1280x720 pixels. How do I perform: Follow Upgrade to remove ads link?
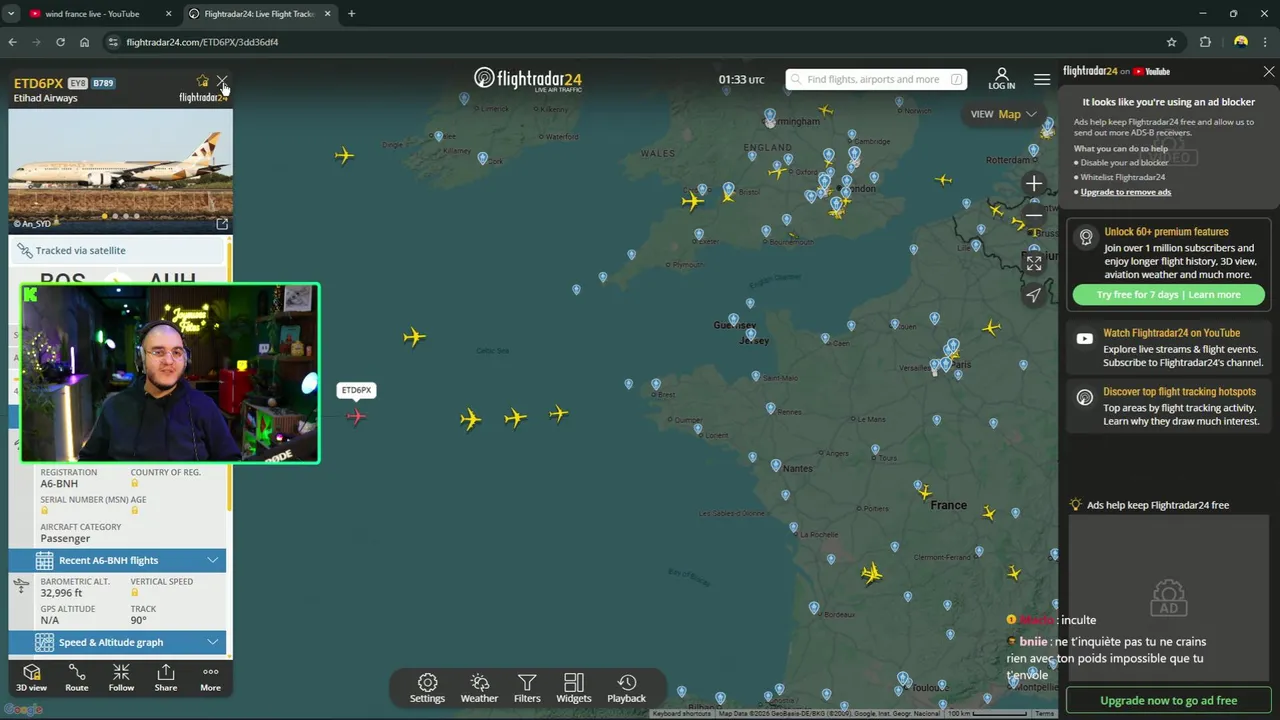click(x=1125, y=192)
